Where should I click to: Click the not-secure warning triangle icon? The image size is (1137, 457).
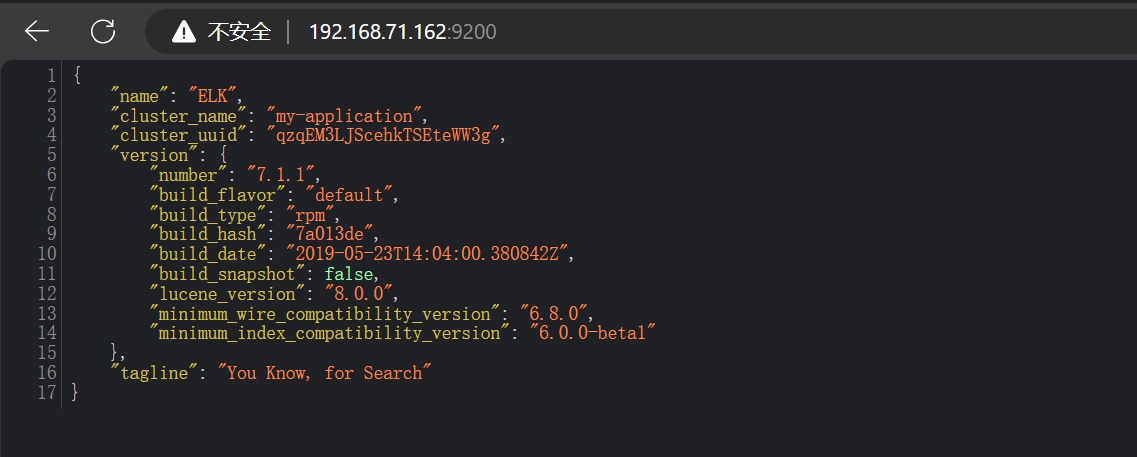(184, 31)
